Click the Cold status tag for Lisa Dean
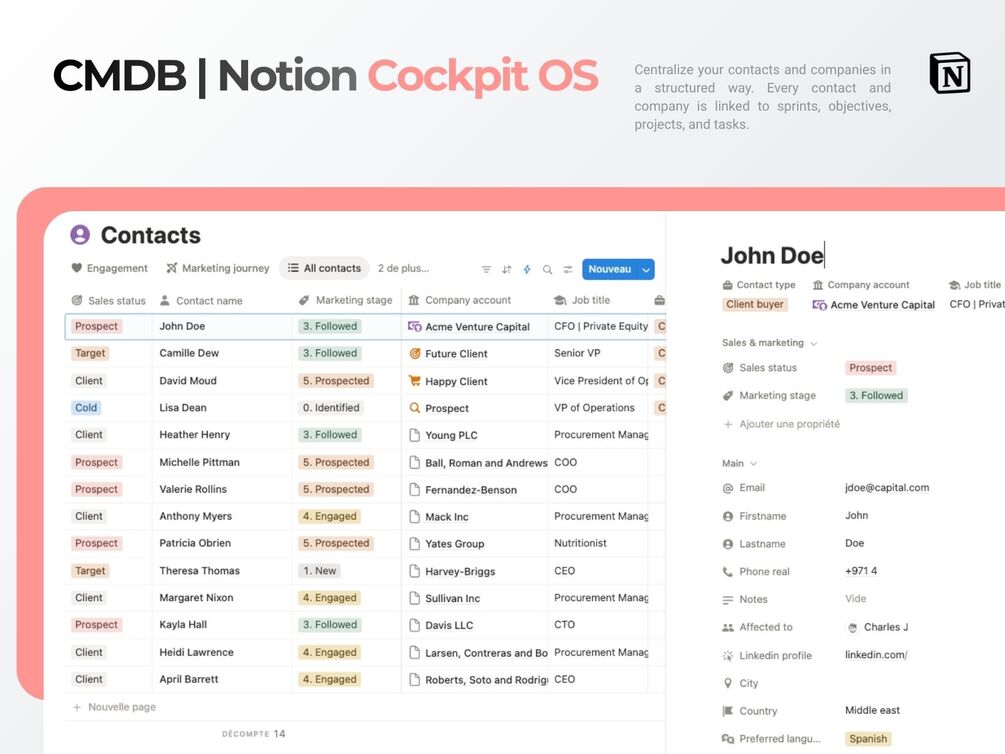 [86, 408]
